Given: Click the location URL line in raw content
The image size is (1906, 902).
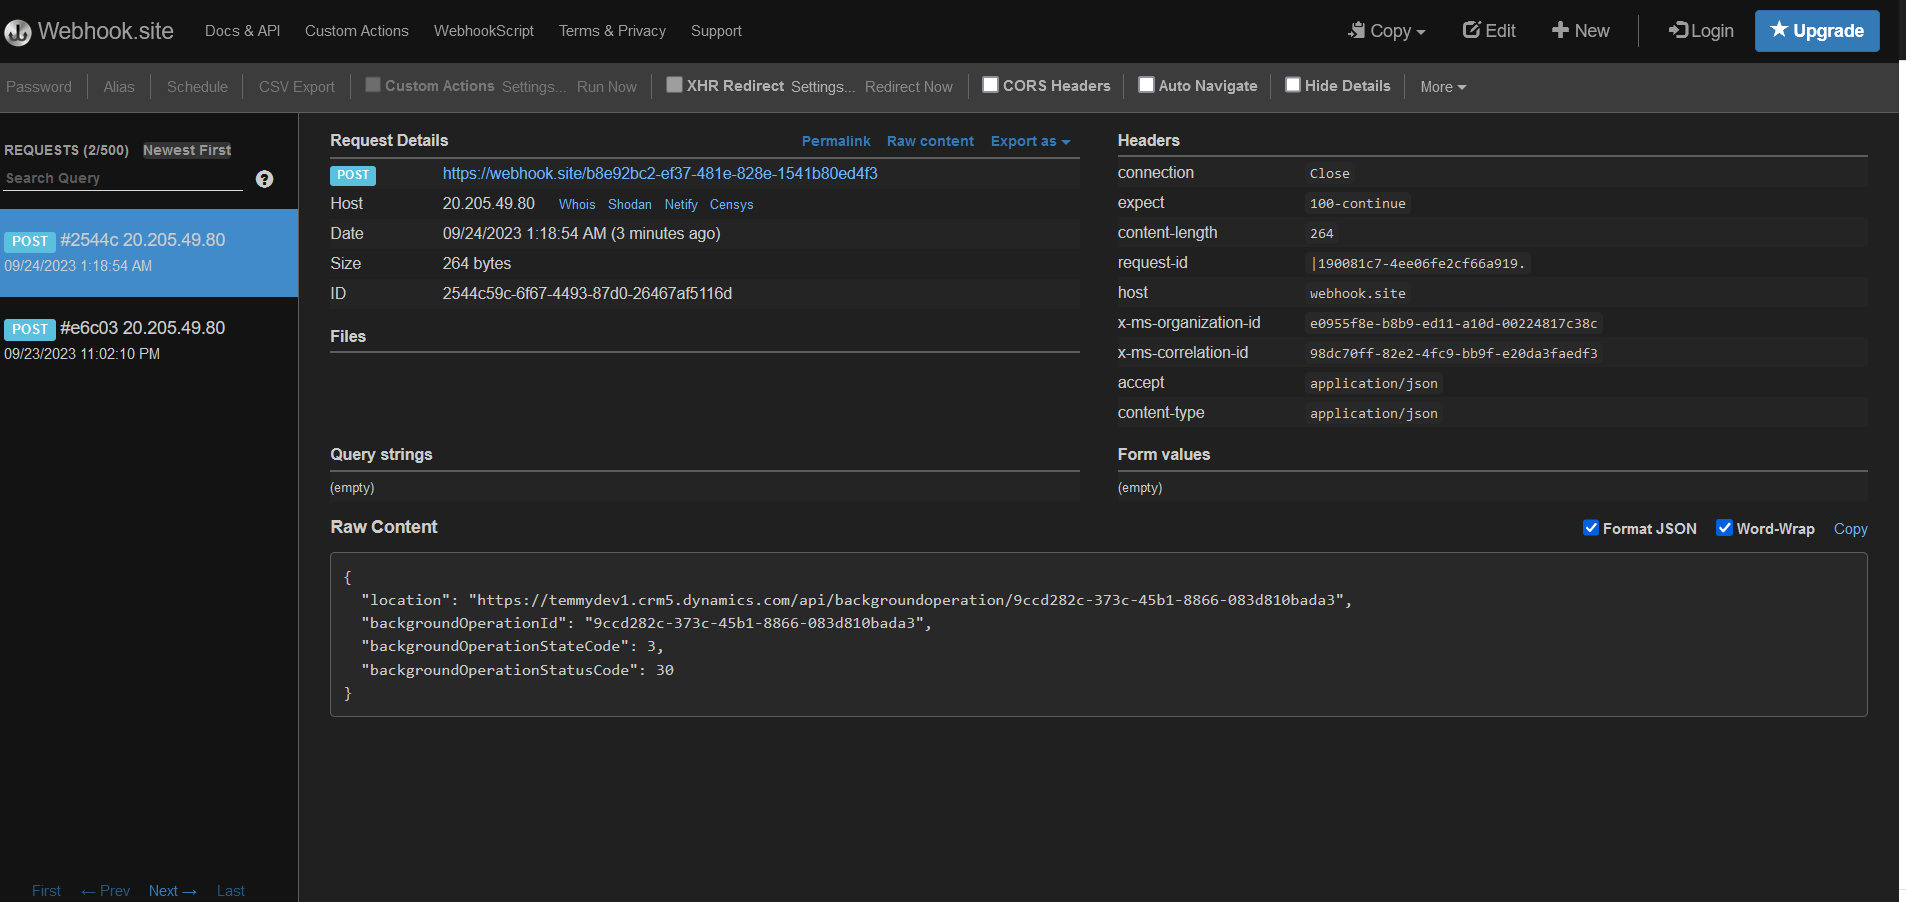Looking at the screenshot, I should pos(856,600).
